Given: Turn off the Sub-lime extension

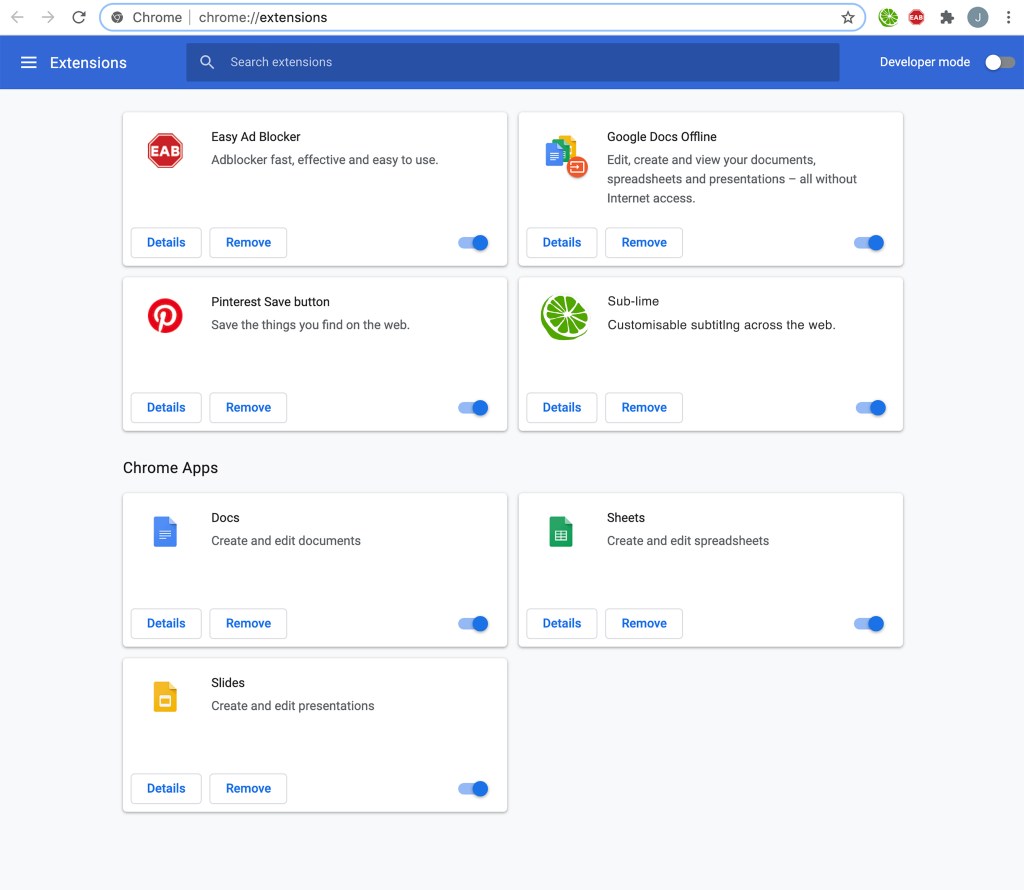Looking at the screenshot, I should 870,408.
